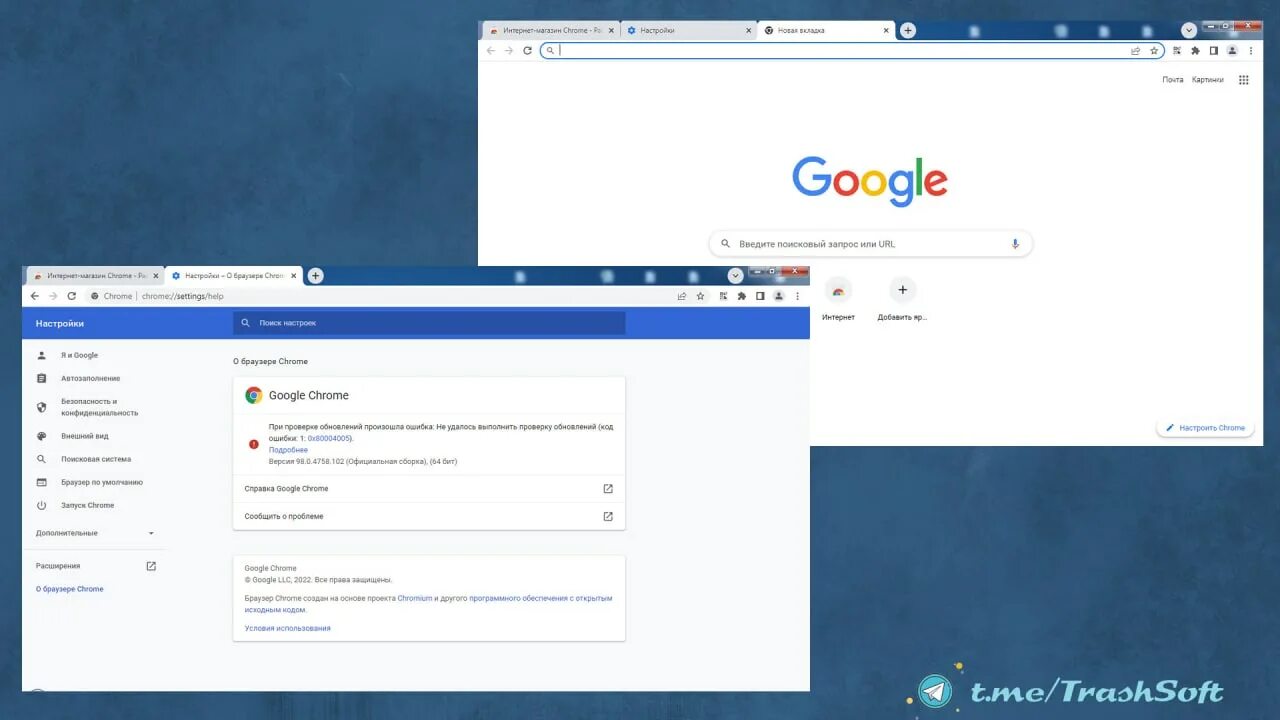Open the Расширения external link icon
Image resolution: width=1280 pixels, height=720 pixels.
coord(151,566)
